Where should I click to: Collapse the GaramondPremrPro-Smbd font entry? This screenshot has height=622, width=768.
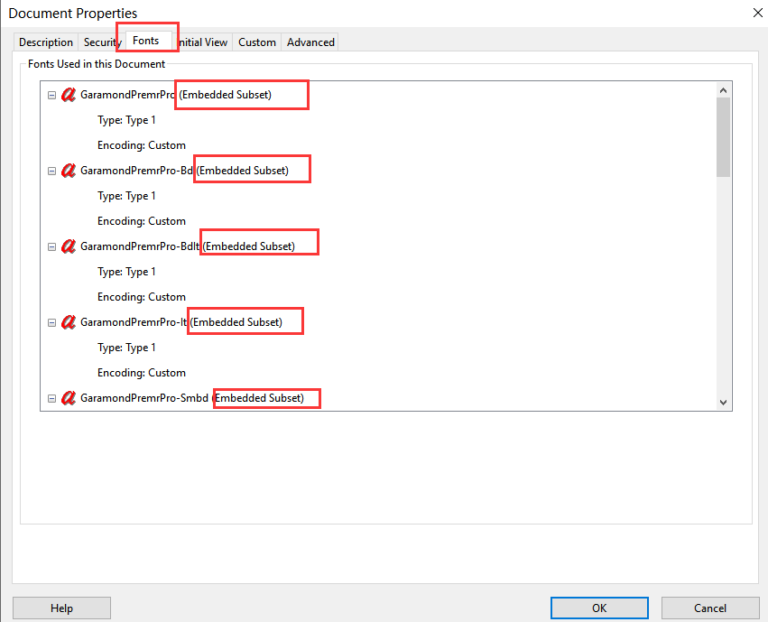52,399
